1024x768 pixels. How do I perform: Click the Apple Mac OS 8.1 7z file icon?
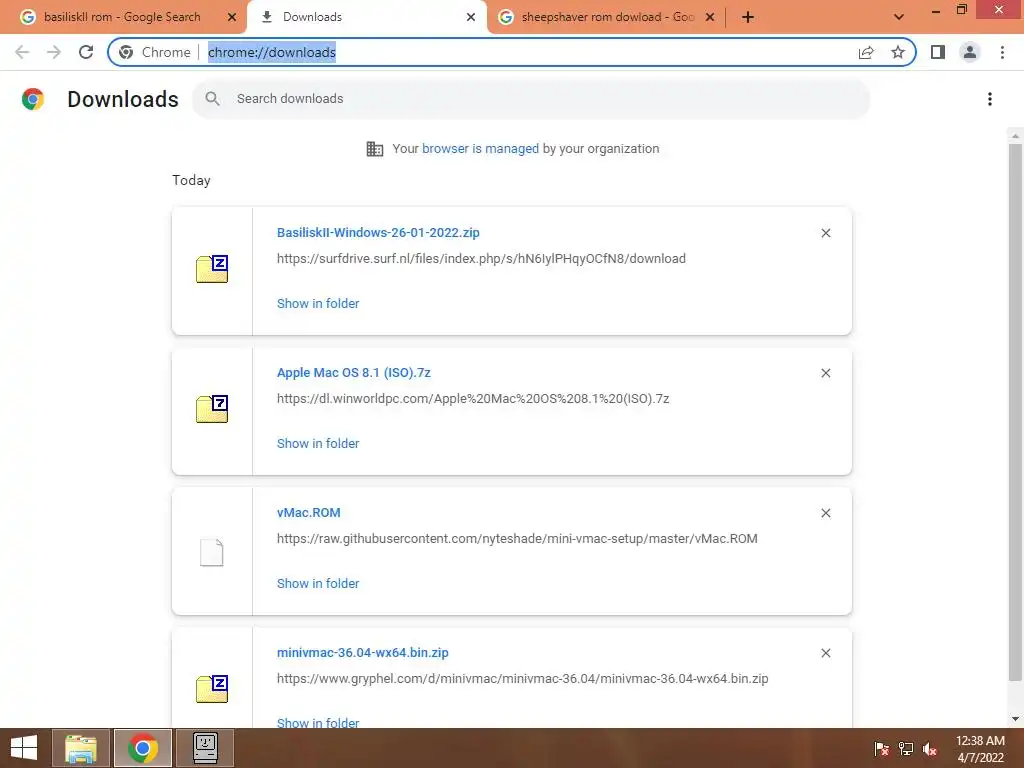tap(212, 409)
